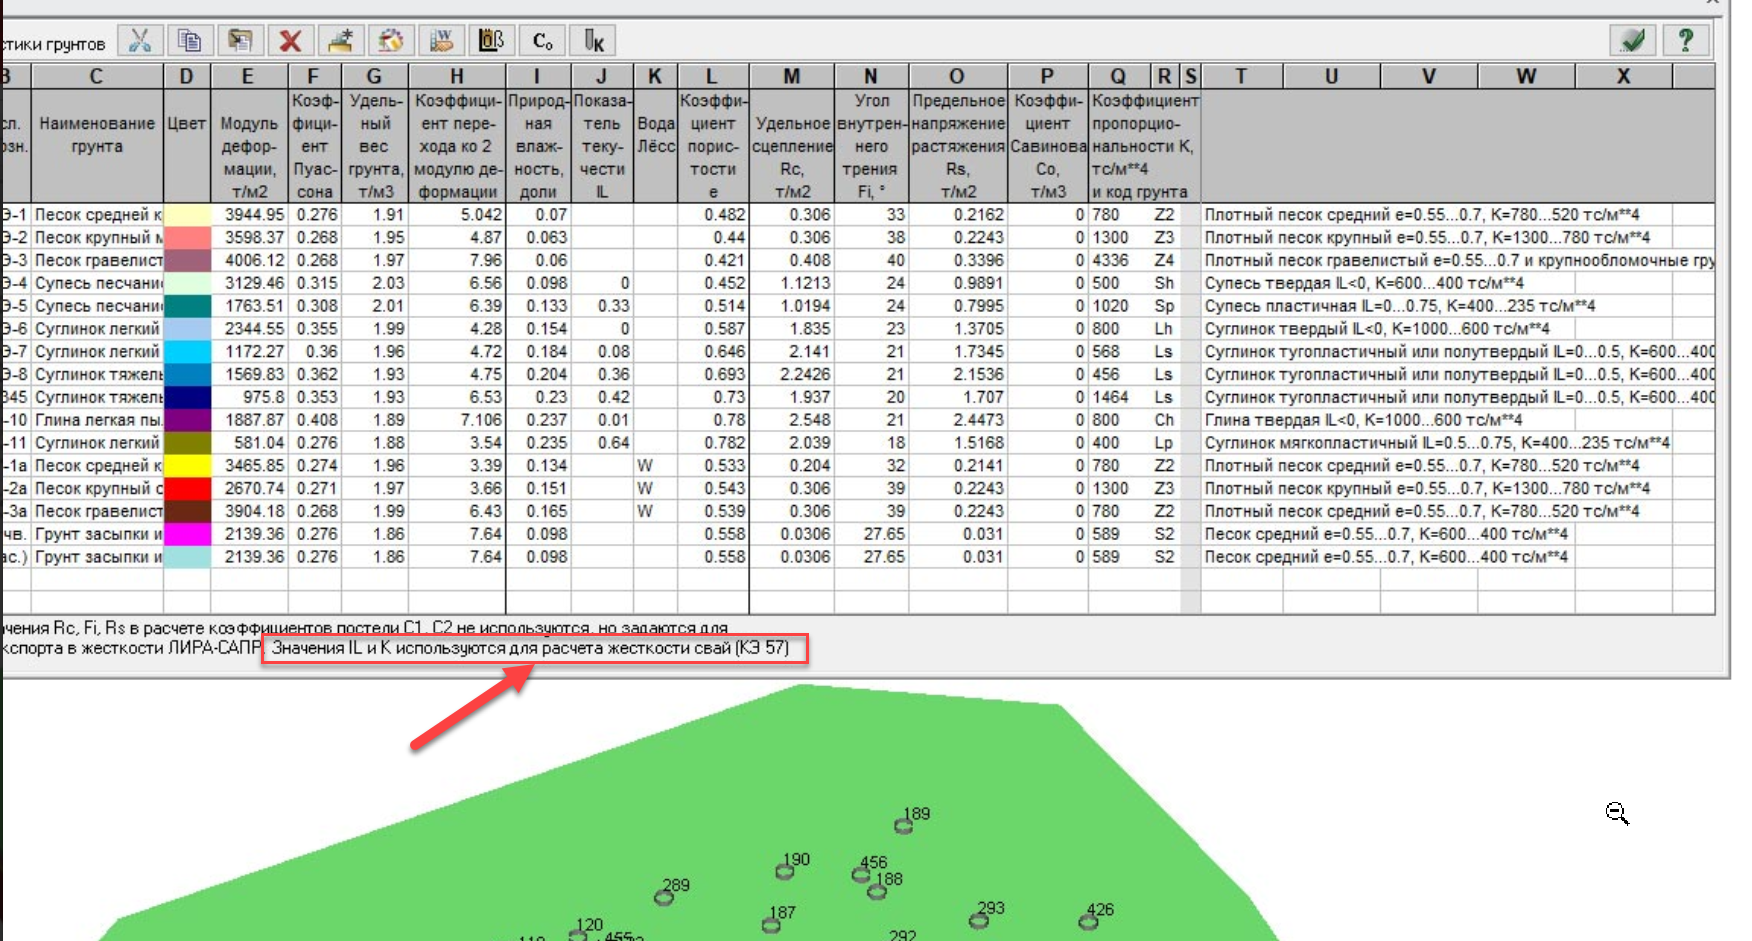Viewport: 1752px width, 941px height.
Task: Click the W water cell for Песок гравелистый
Action: click(645, 511)
